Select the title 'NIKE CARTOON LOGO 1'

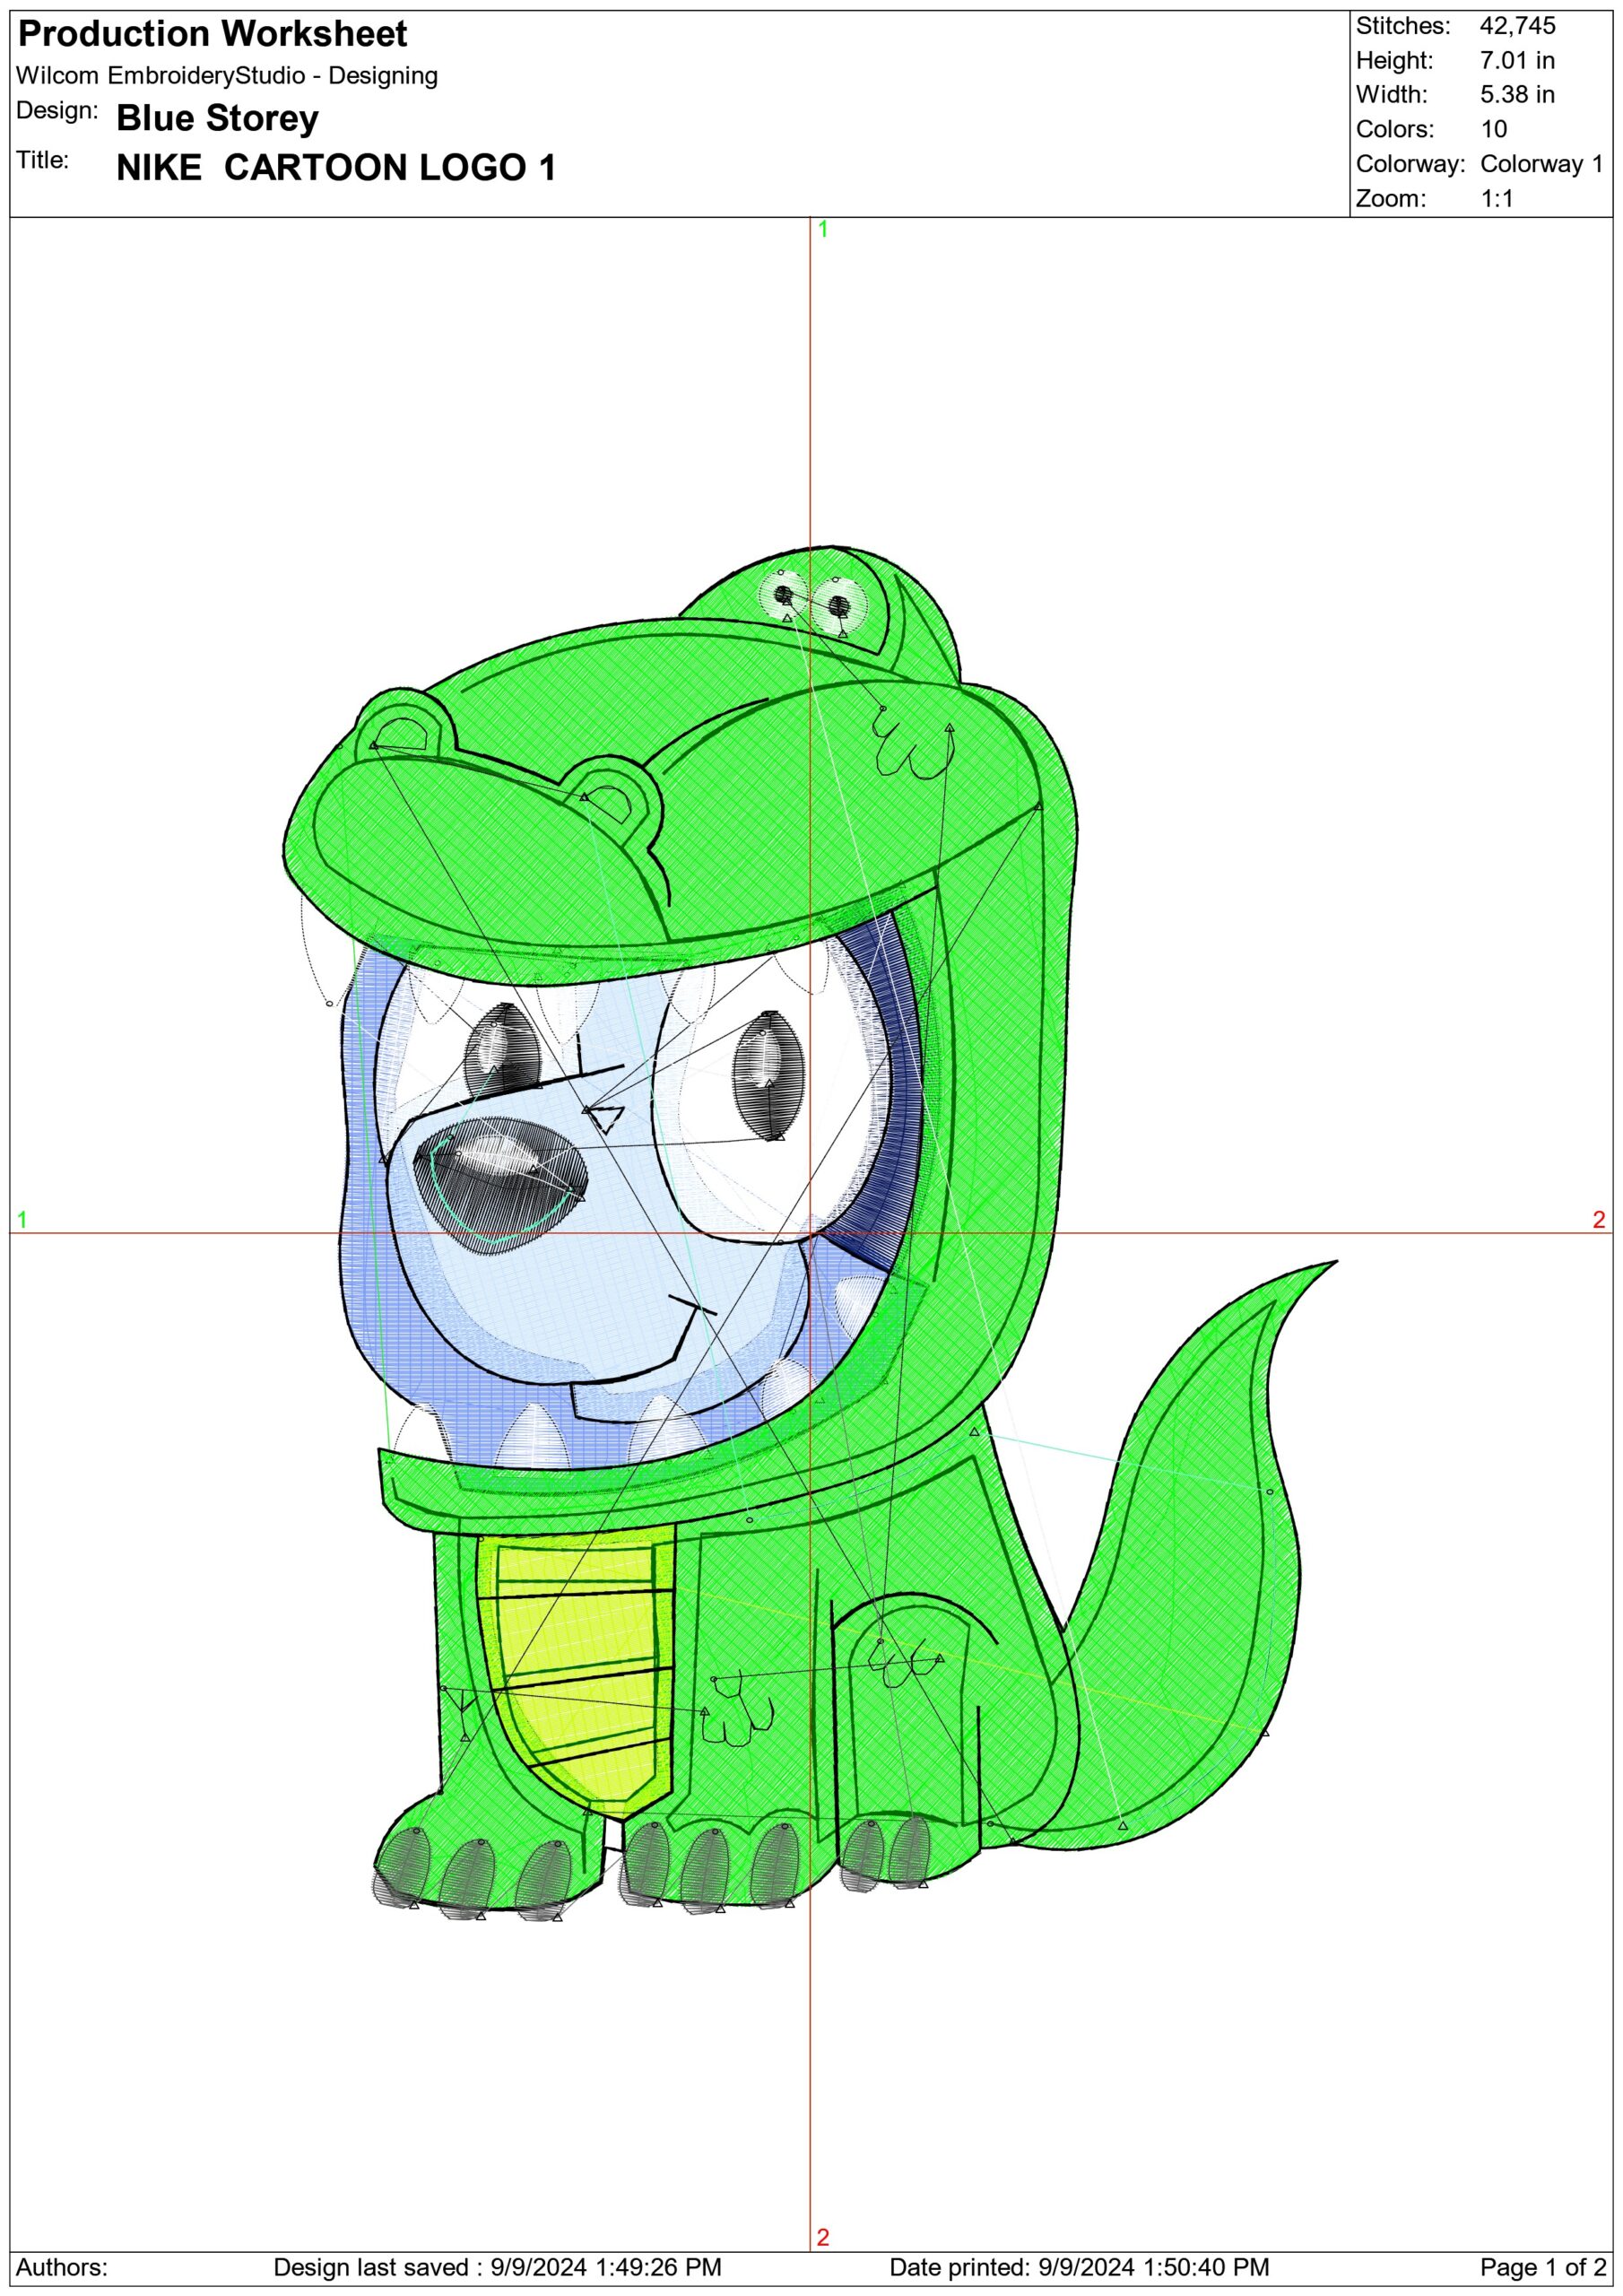click(336, 168)
